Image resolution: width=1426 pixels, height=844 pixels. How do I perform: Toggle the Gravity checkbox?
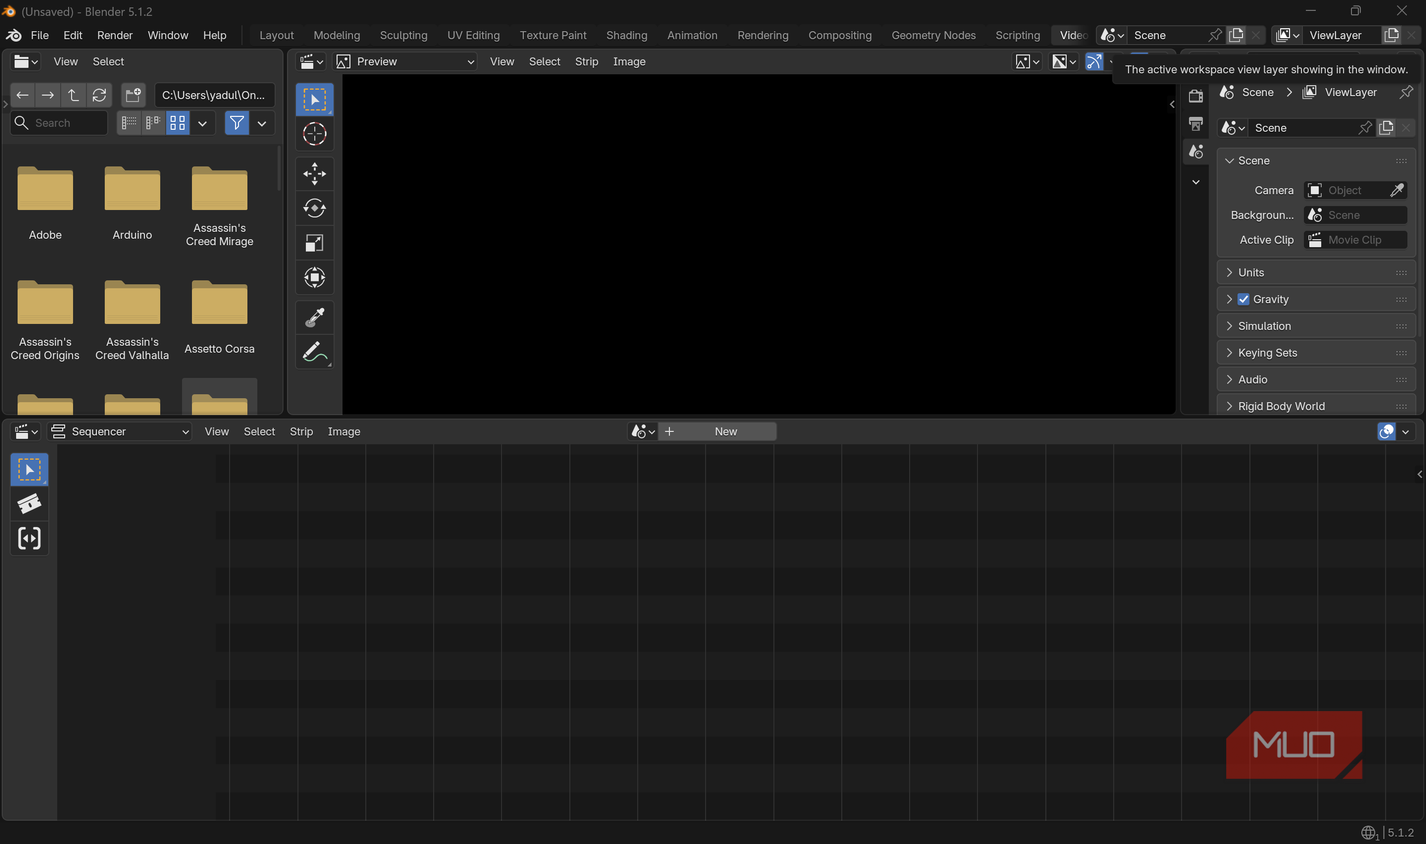1243,299
